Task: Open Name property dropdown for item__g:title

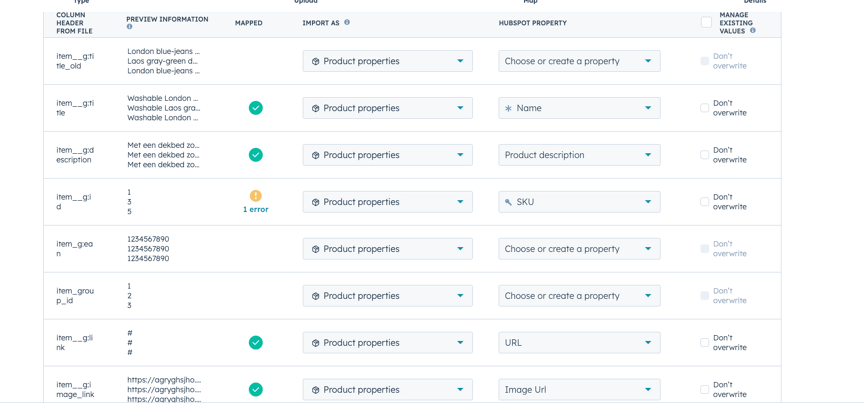Action: coord(579,108)
